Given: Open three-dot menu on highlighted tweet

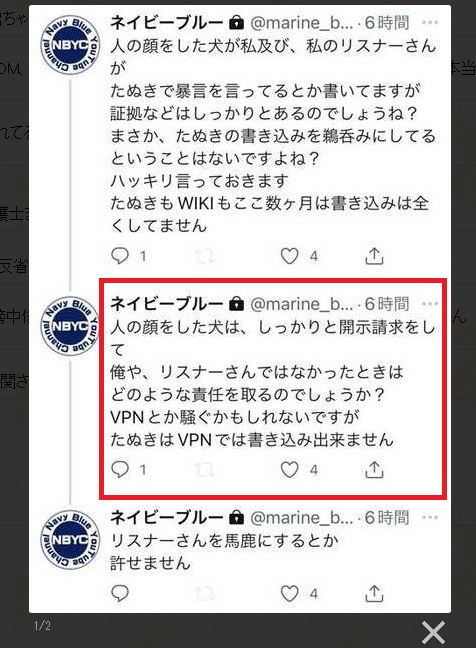Looking at the screenshot, I should pyautogui.click(x=430, y=304).
